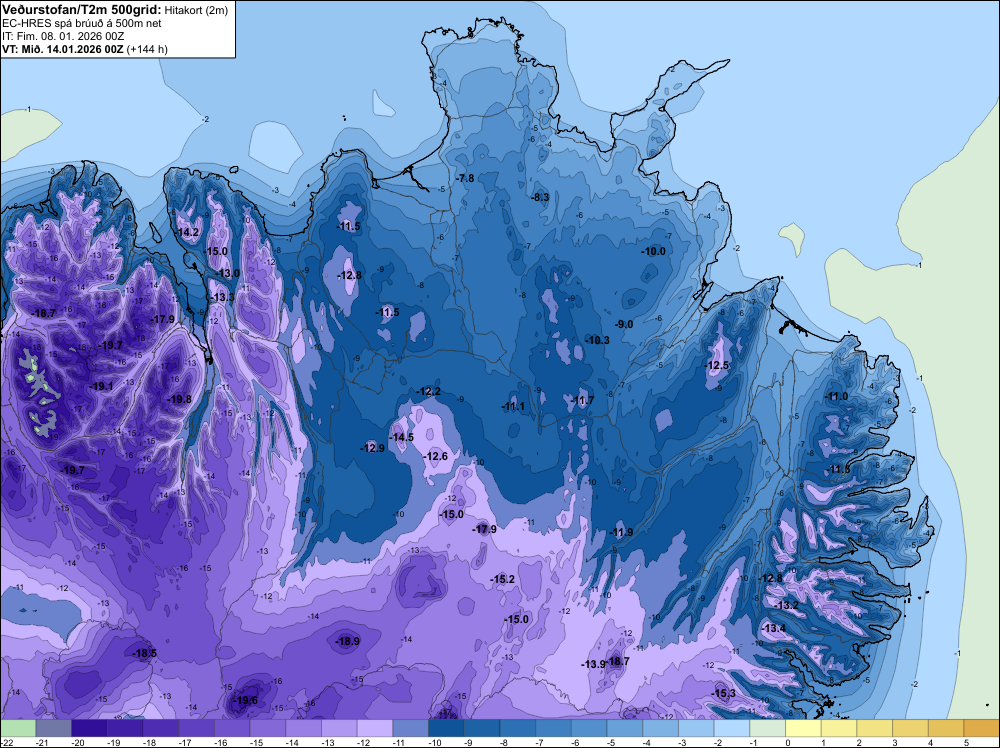This screenshot has height=748, width=1000.
Task: Click the -18.9 temperature value on the map
Action: click(x=347, y=641)
